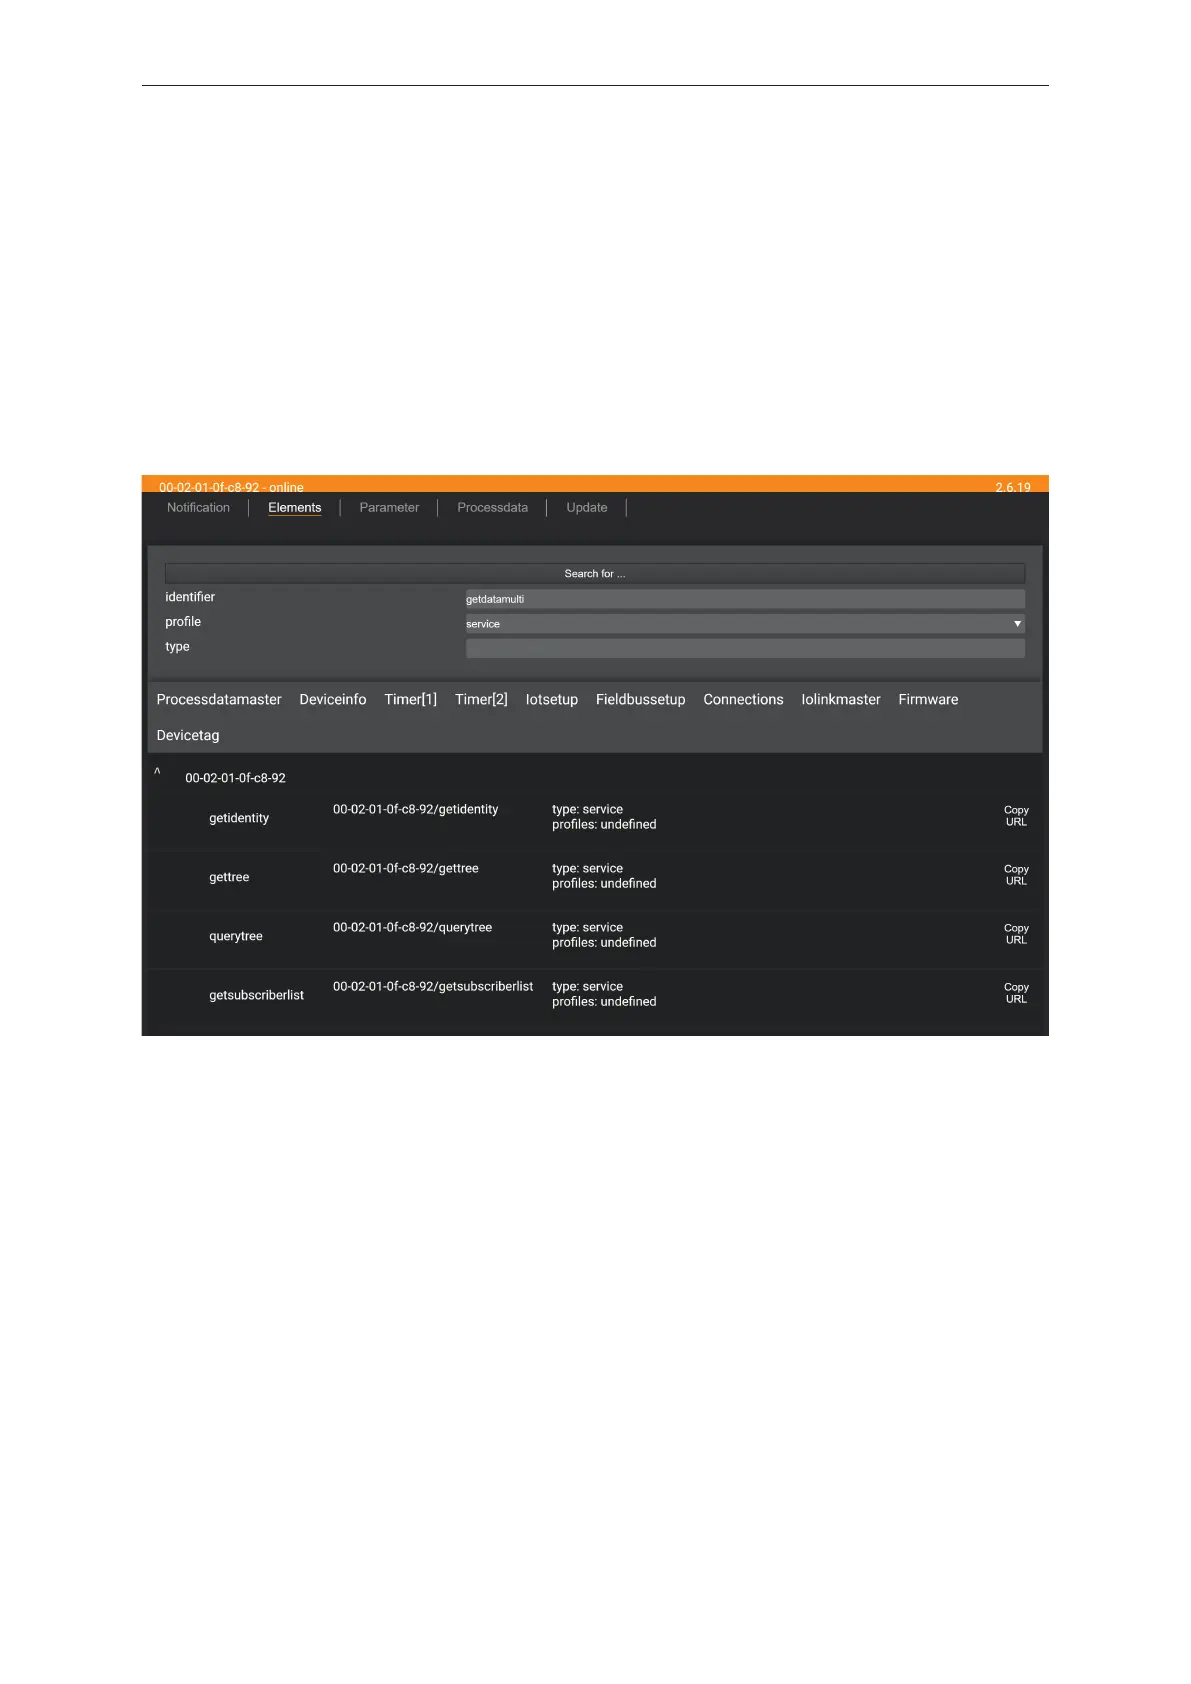Copy URL for querytree service
The width and height of the screenshot is (1191, 1684).
(x=1016, y=934)
